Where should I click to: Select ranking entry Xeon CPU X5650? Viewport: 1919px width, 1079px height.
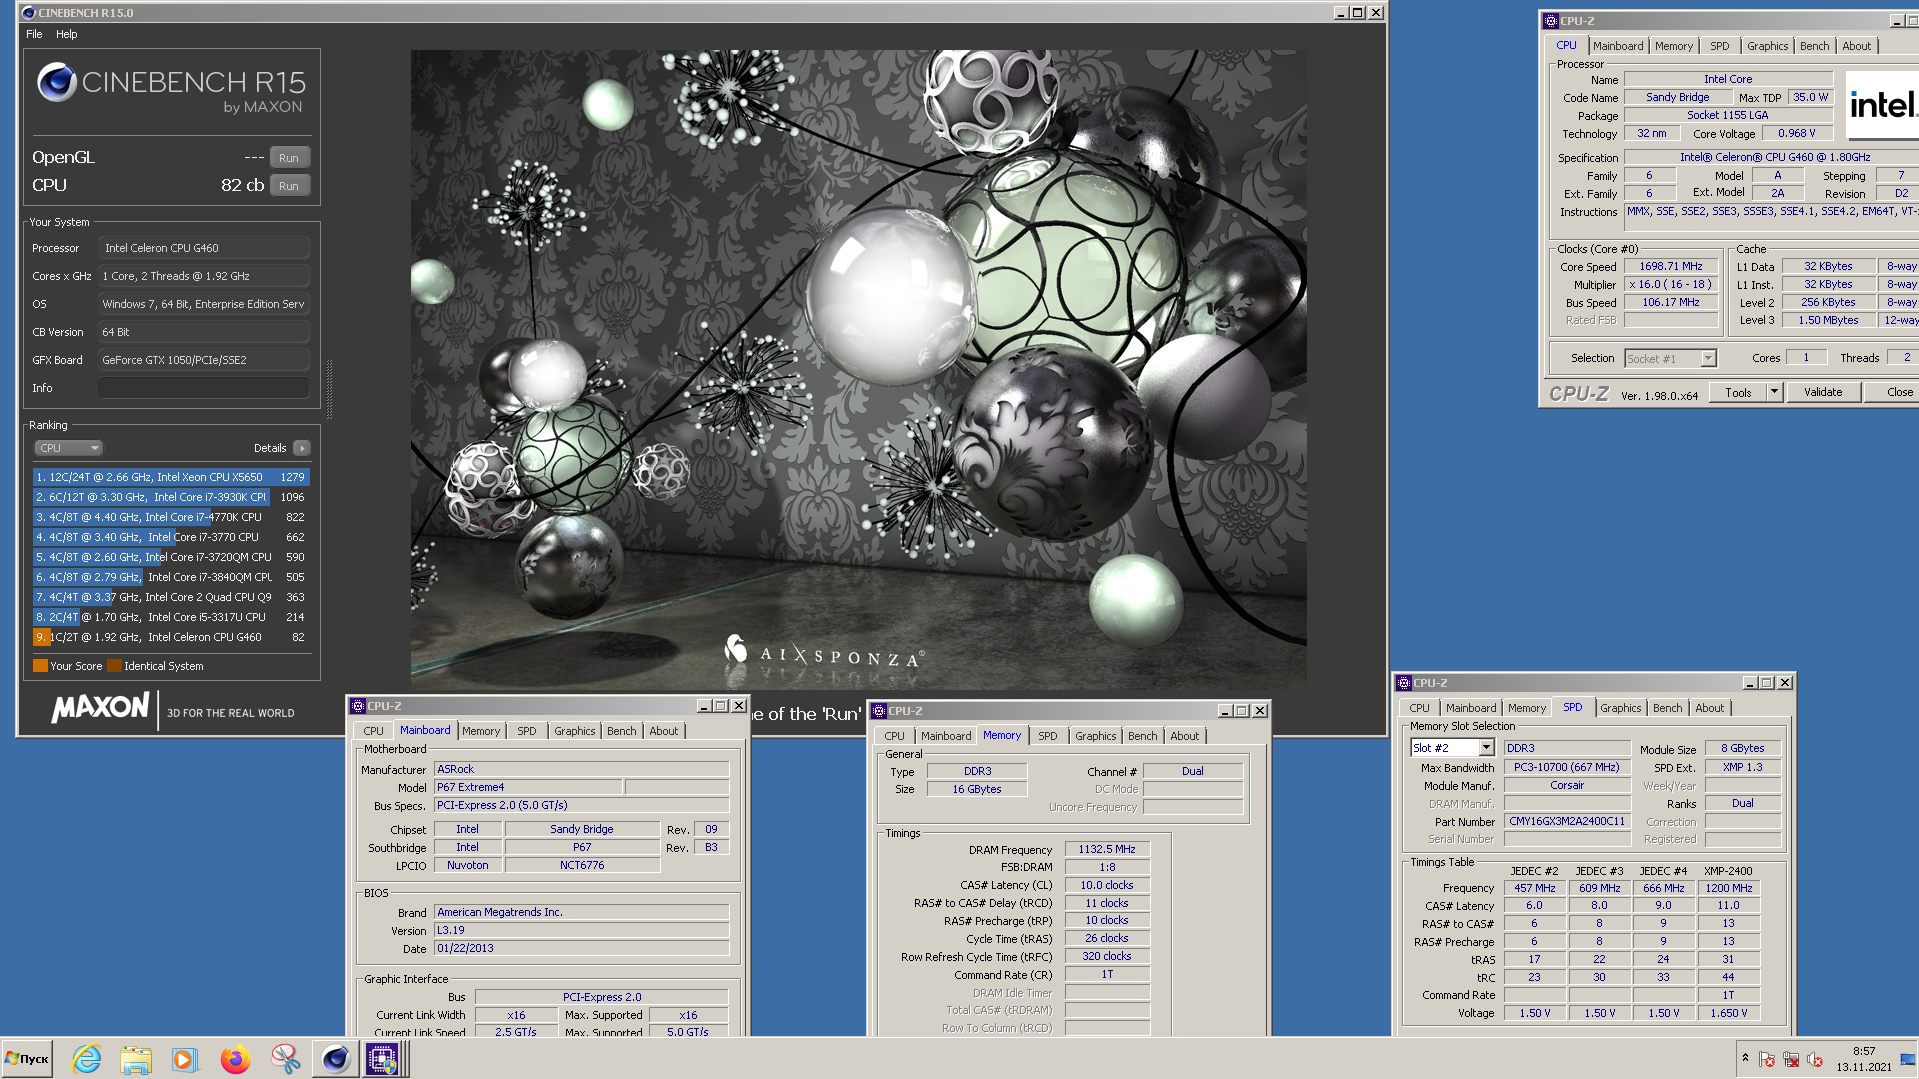coord(171,477)
